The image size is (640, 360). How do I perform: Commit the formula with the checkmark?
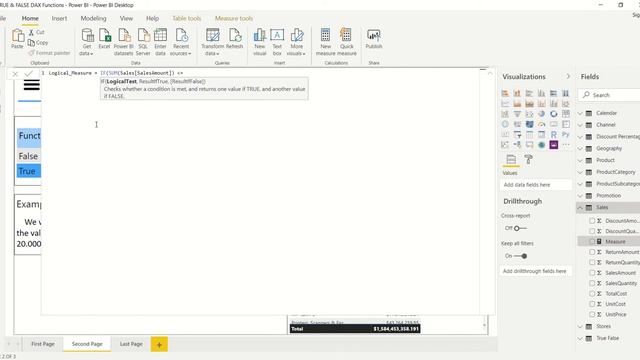click(29, 73)
